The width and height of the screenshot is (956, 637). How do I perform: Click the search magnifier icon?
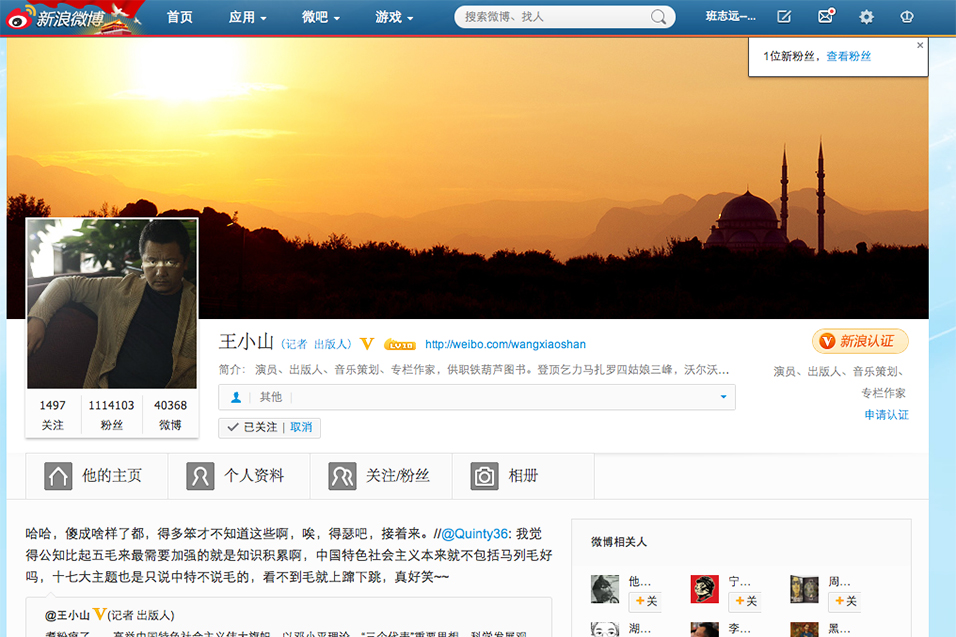tap(658, 17)
